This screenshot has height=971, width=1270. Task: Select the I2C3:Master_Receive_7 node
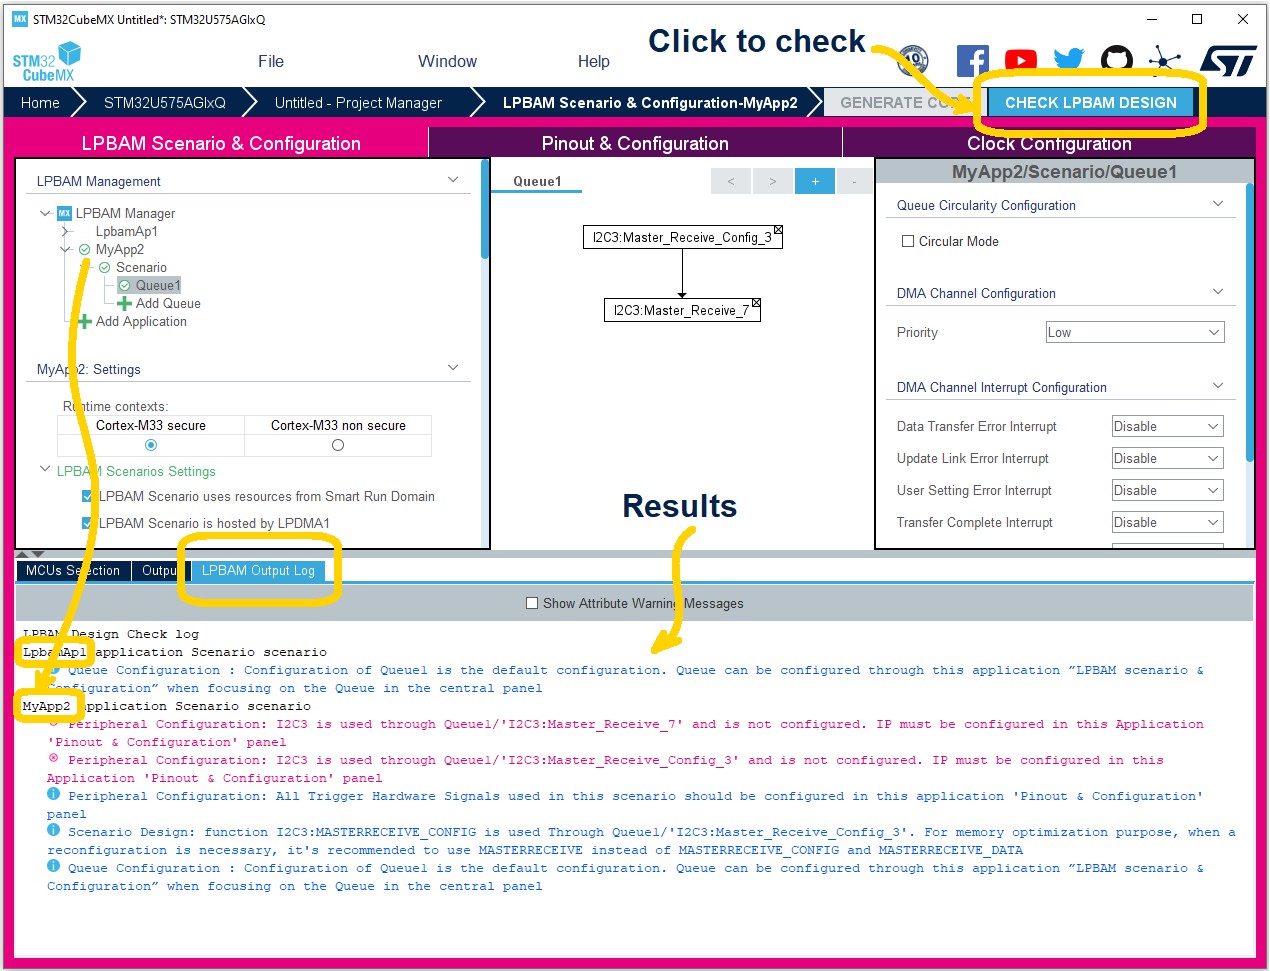[682, 310]
